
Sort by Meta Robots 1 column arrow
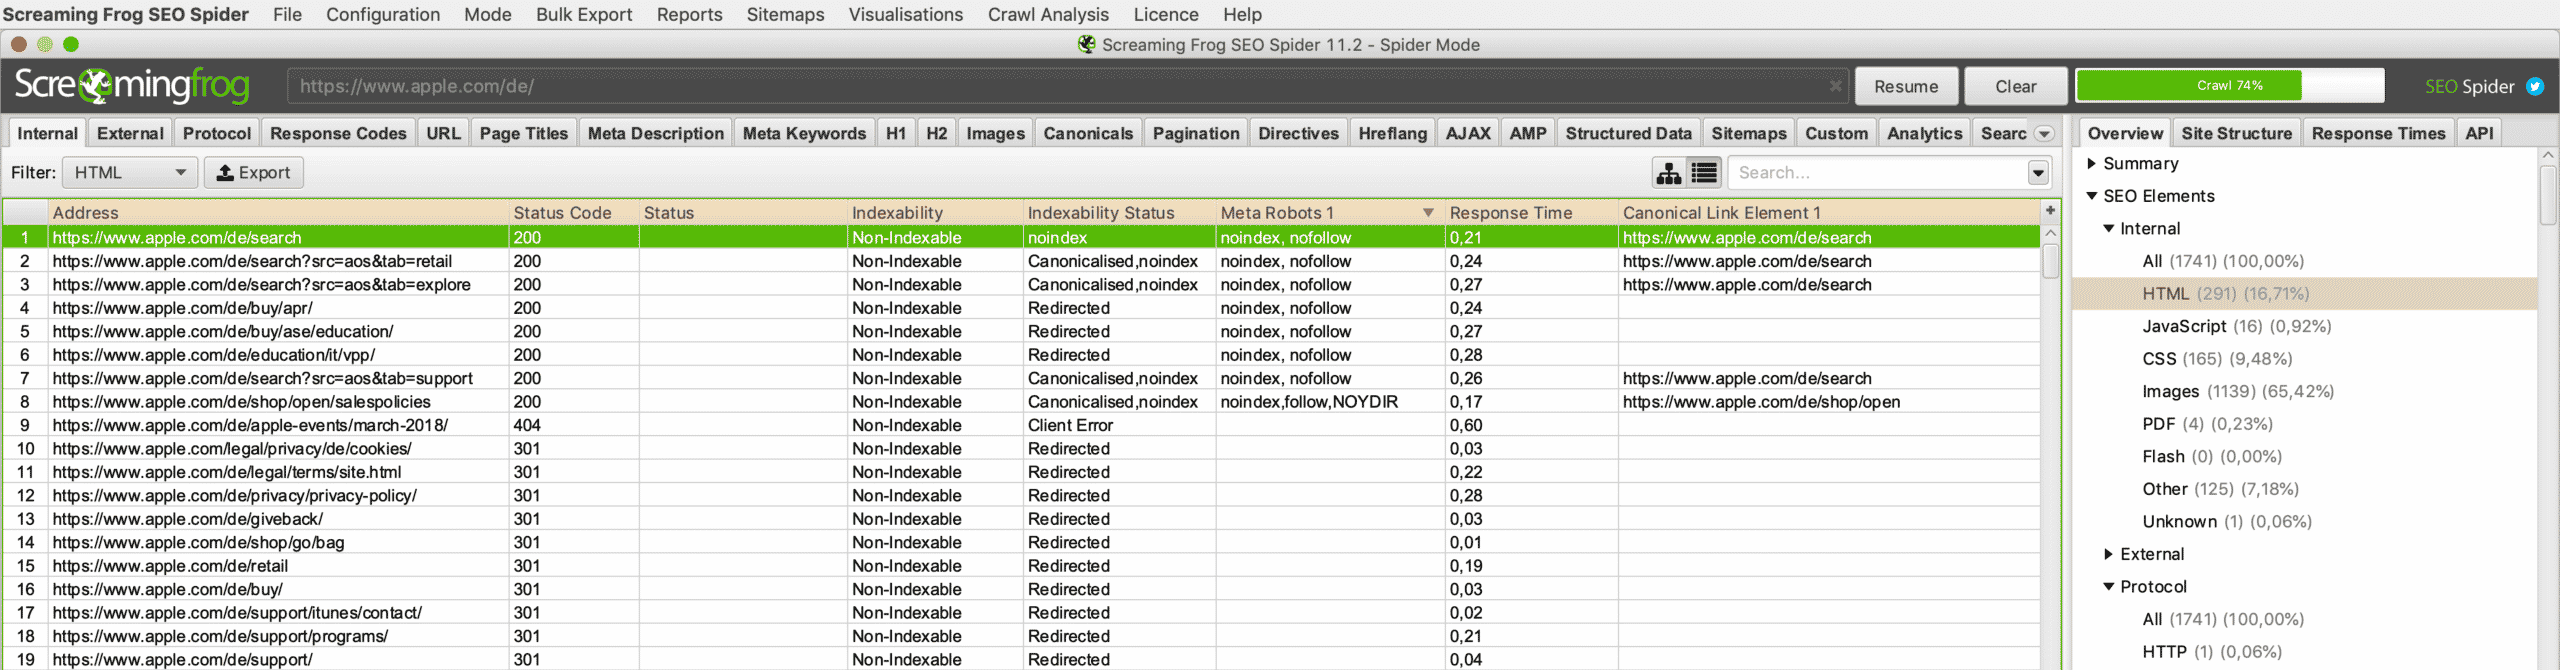1428,213
